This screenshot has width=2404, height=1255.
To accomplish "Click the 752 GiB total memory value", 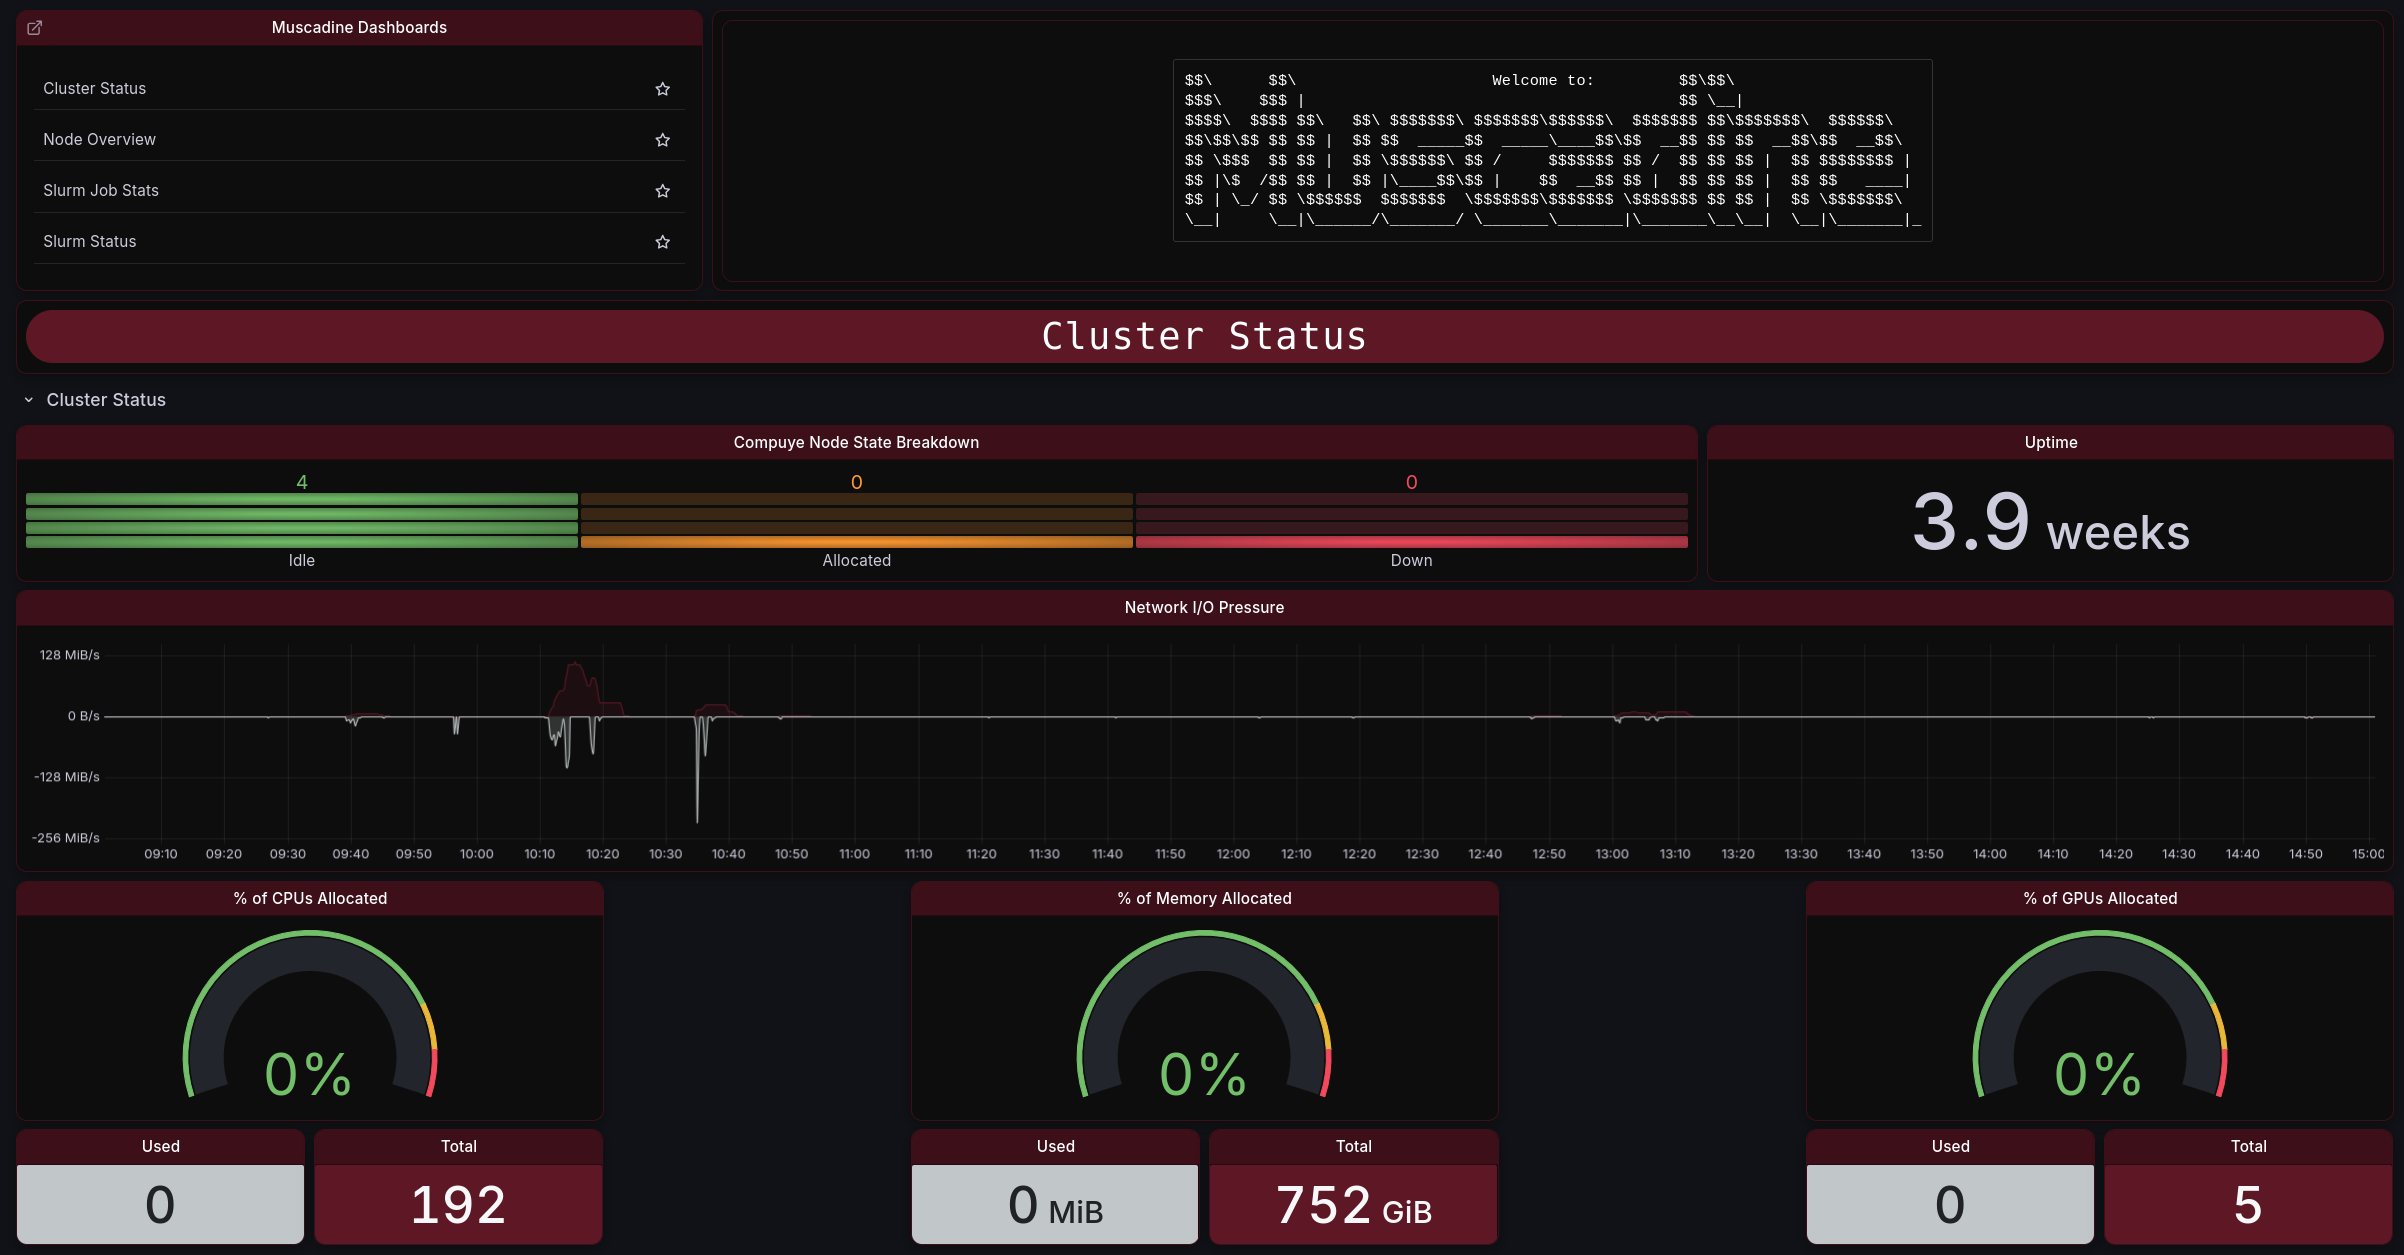I will pyautogui.click(x=1354, y=1205).
